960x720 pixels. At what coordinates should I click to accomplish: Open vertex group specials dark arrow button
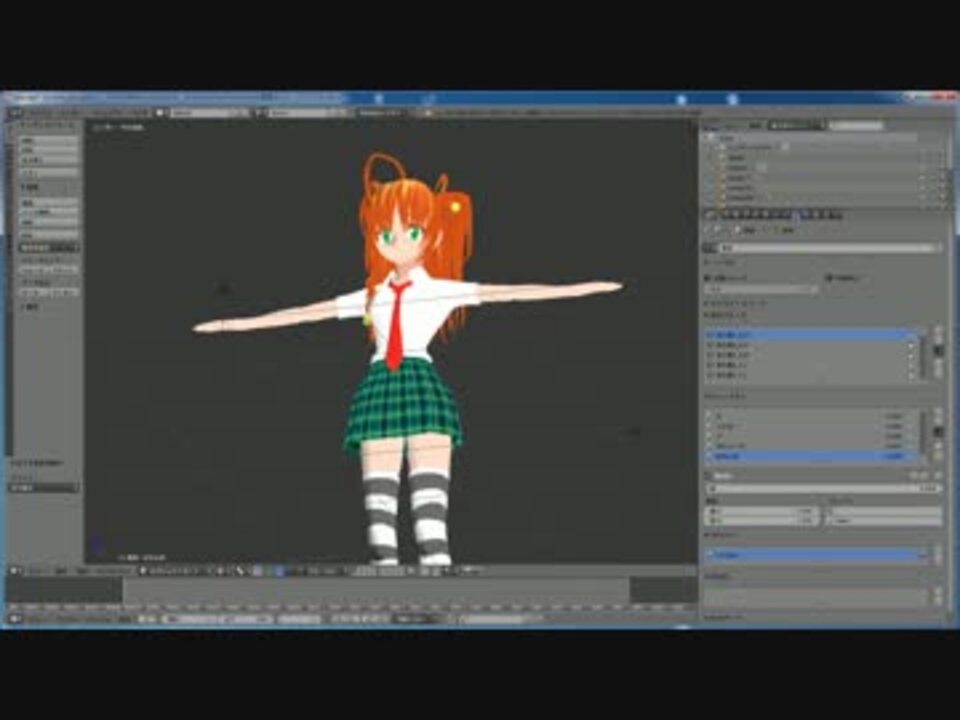[939, 351]
